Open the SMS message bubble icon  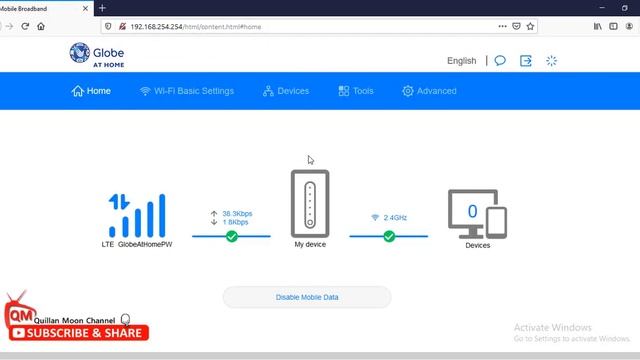click(500, 61)
